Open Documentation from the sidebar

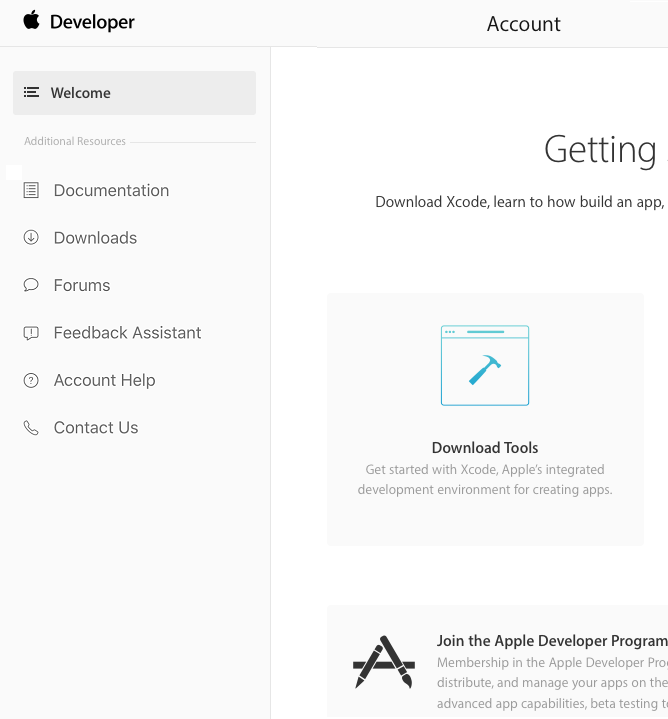[111, 190]
